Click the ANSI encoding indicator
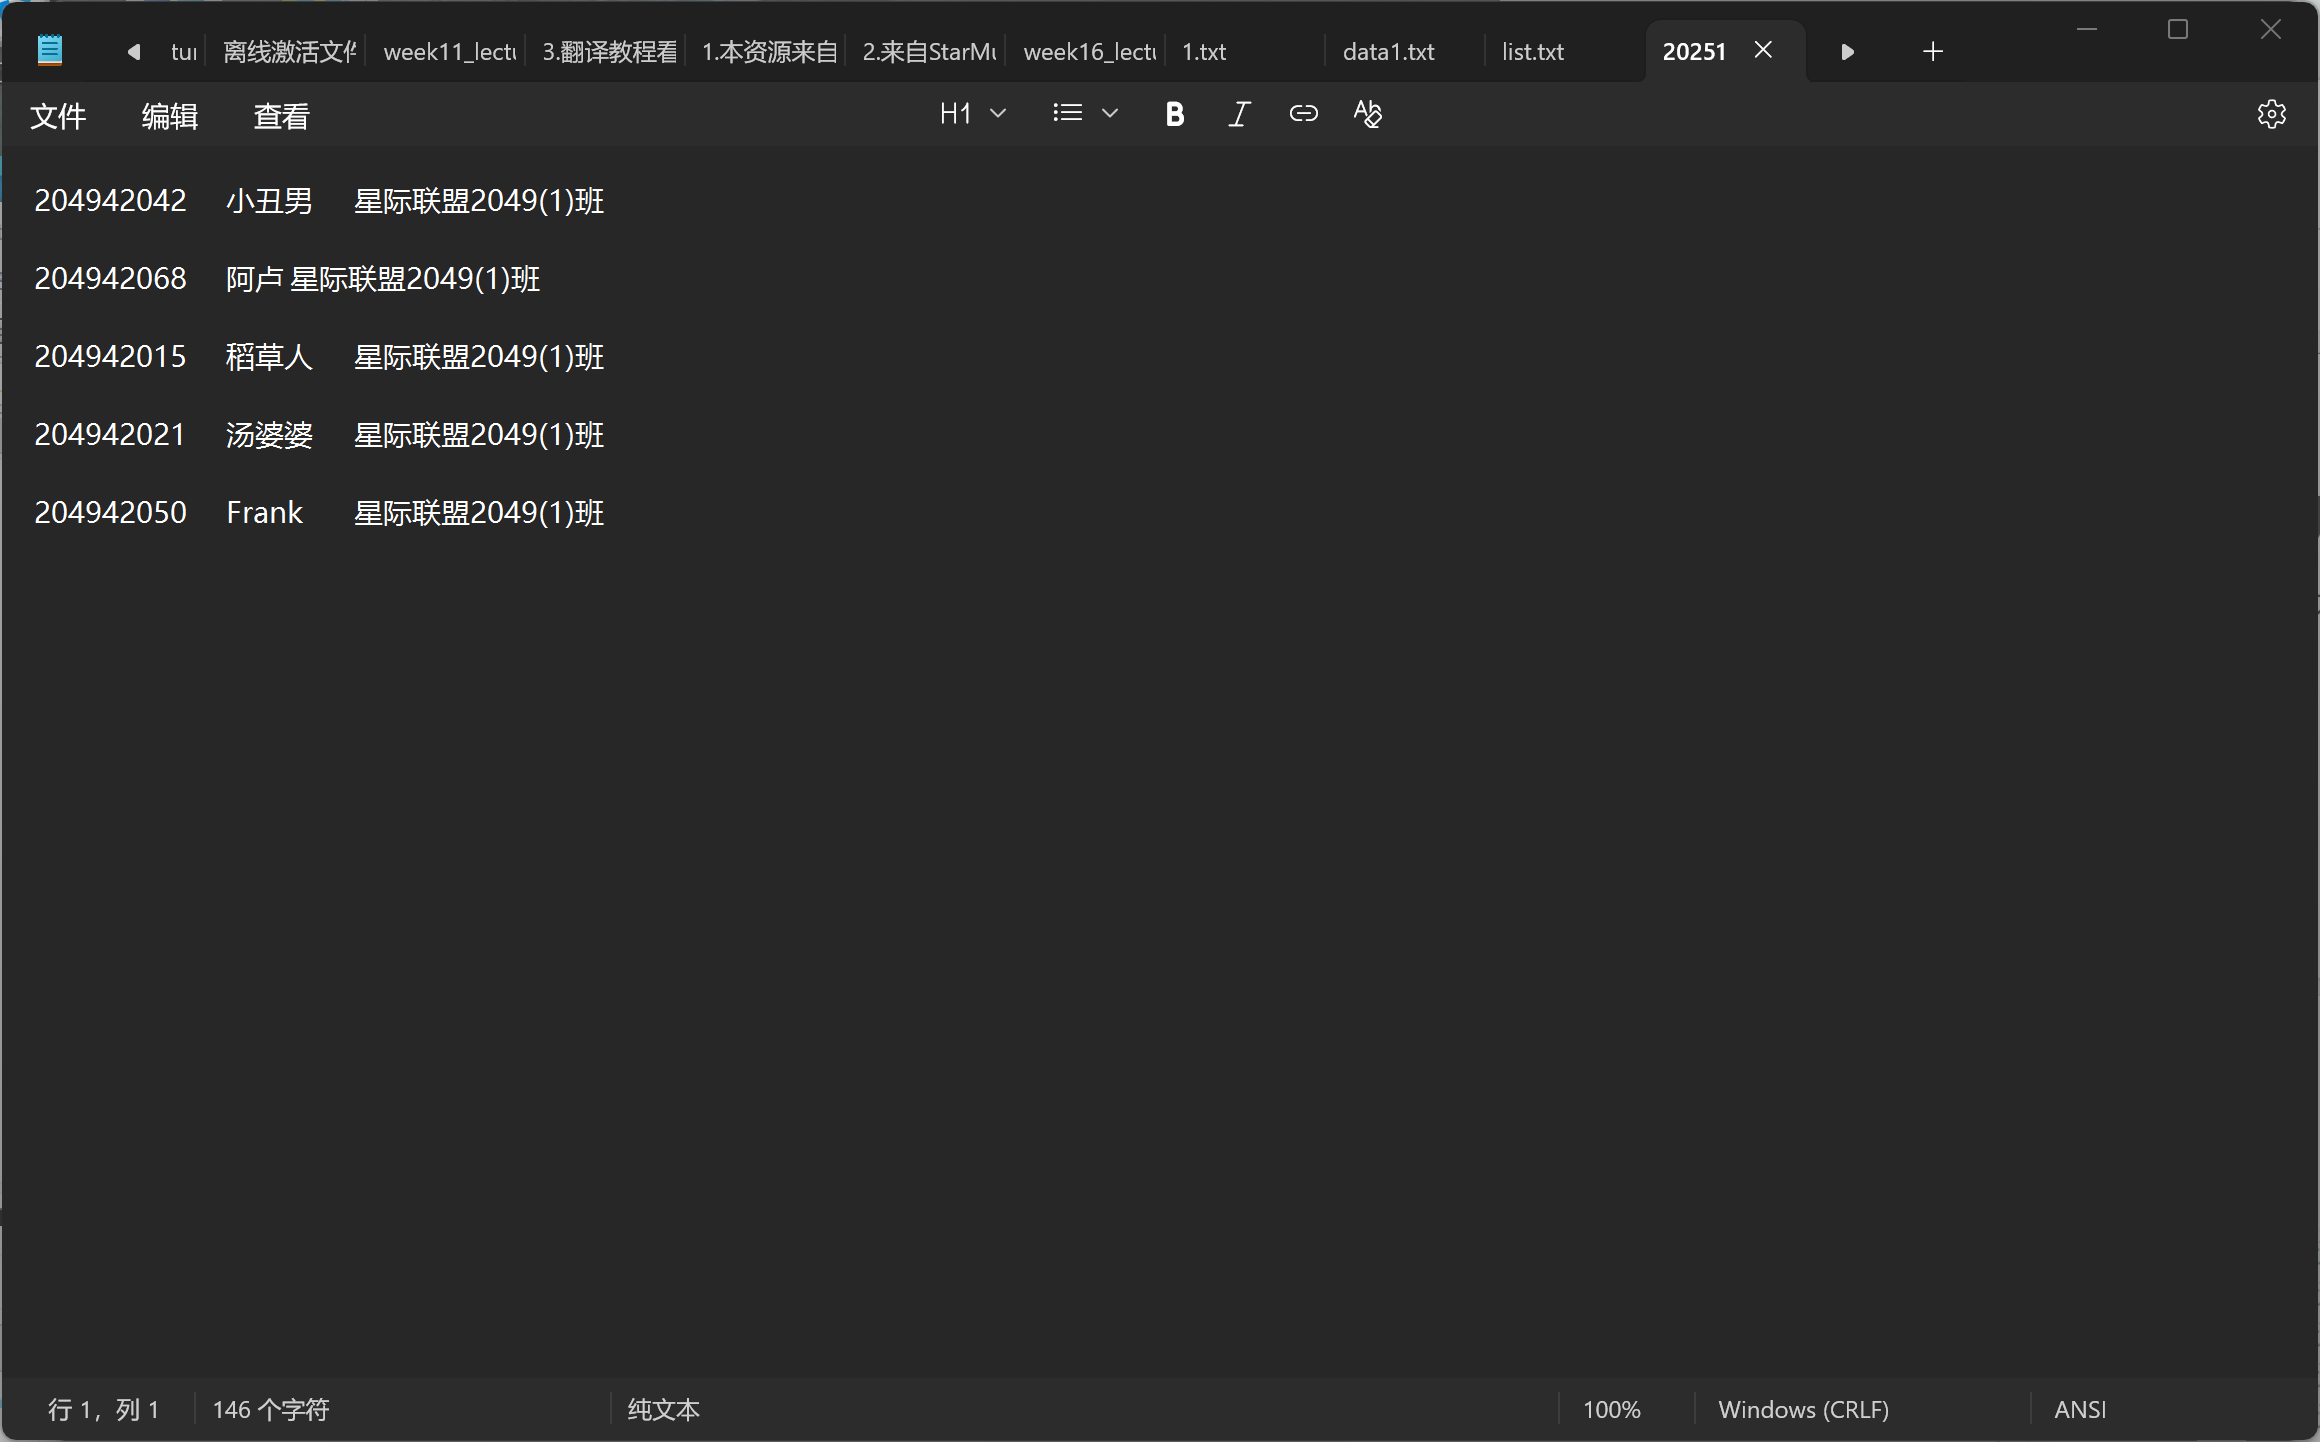Screen dimensions: 2320x1442 click(2080, 1409)
